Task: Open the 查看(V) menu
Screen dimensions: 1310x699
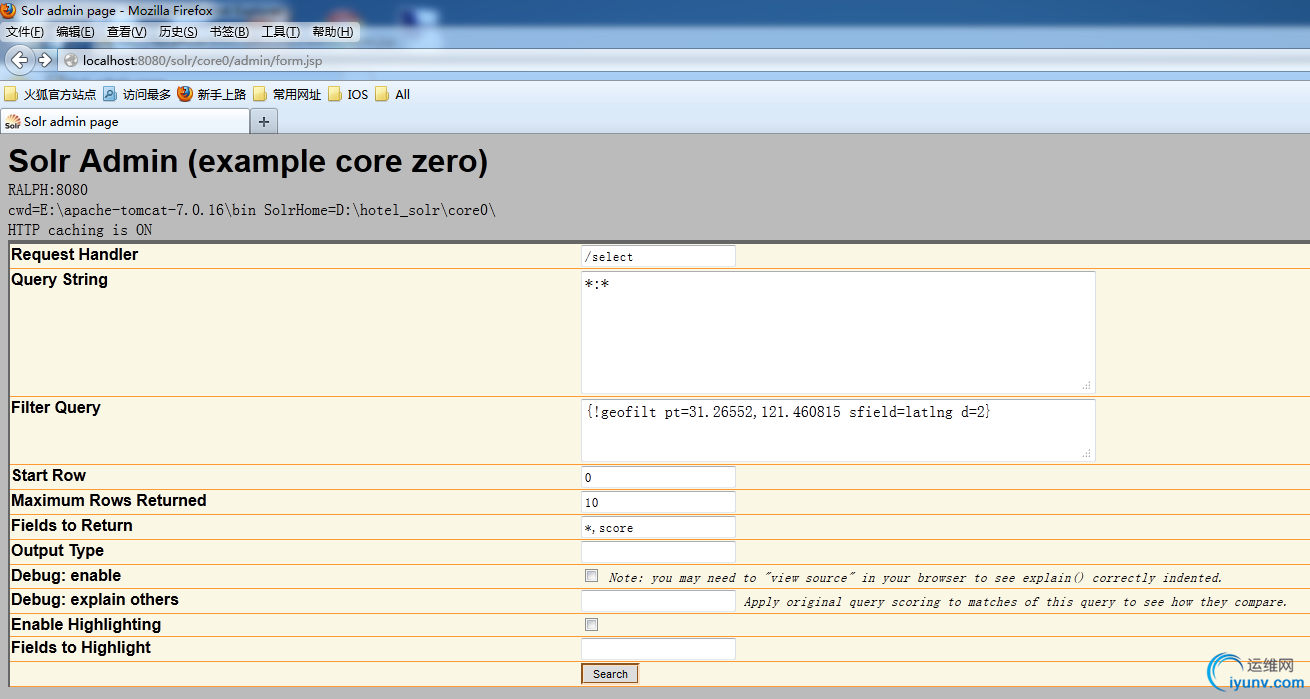Action: pos(127,32)
